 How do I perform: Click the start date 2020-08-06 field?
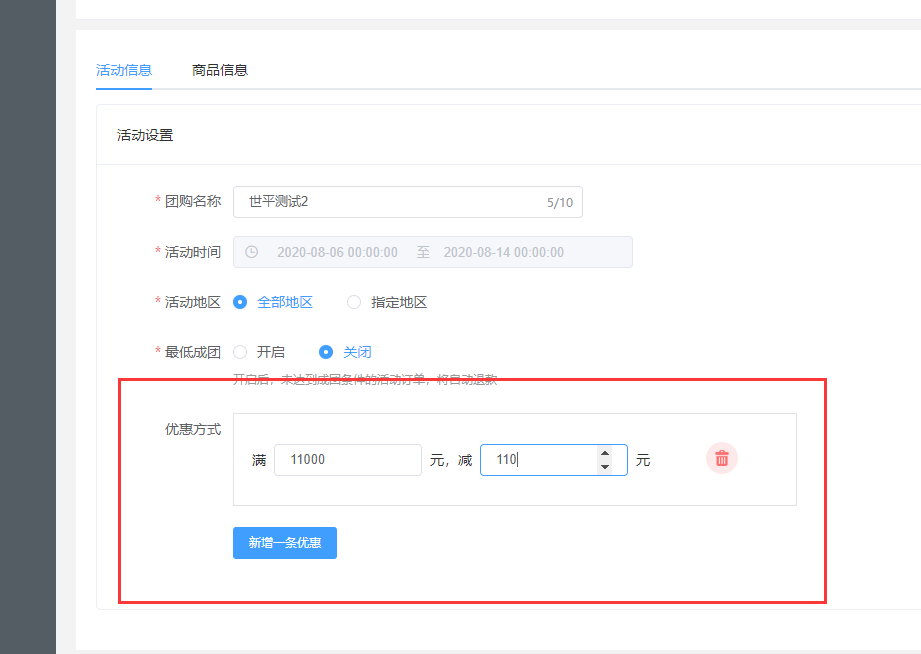tap(337, 252)
